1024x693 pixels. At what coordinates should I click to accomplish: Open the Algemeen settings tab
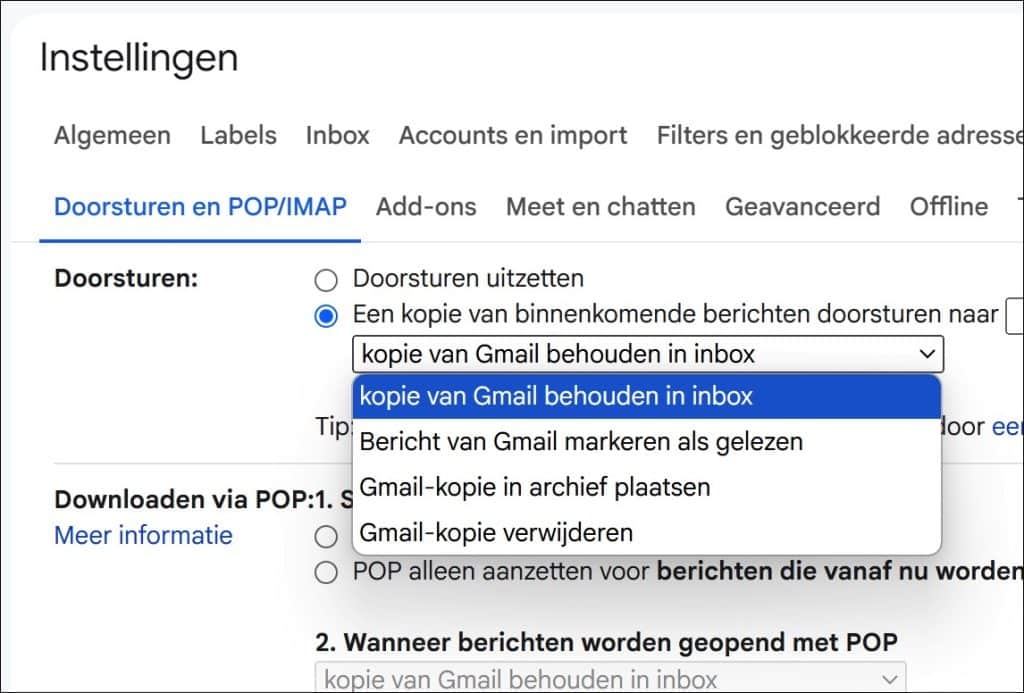pos(112,135)
